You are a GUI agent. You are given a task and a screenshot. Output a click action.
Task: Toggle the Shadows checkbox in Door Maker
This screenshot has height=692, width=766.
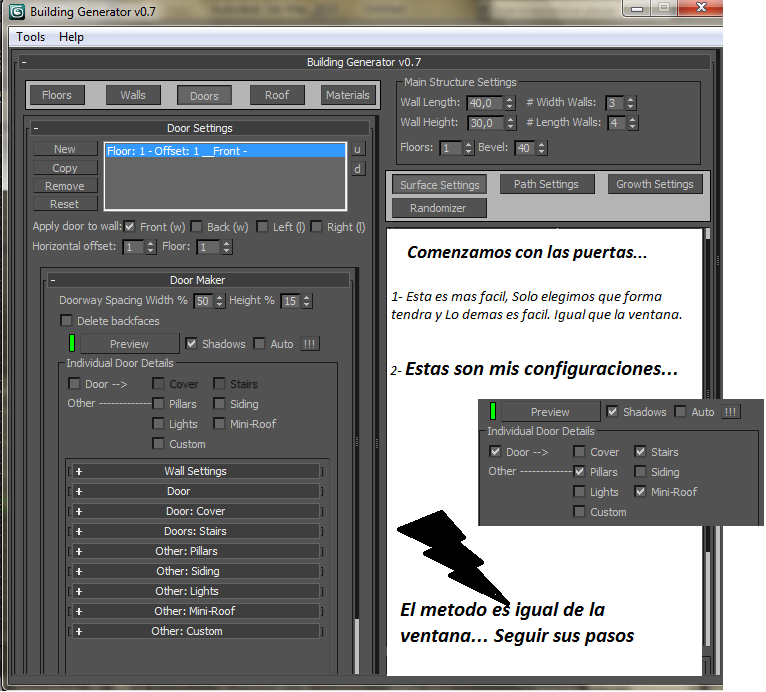coord(191,344)
